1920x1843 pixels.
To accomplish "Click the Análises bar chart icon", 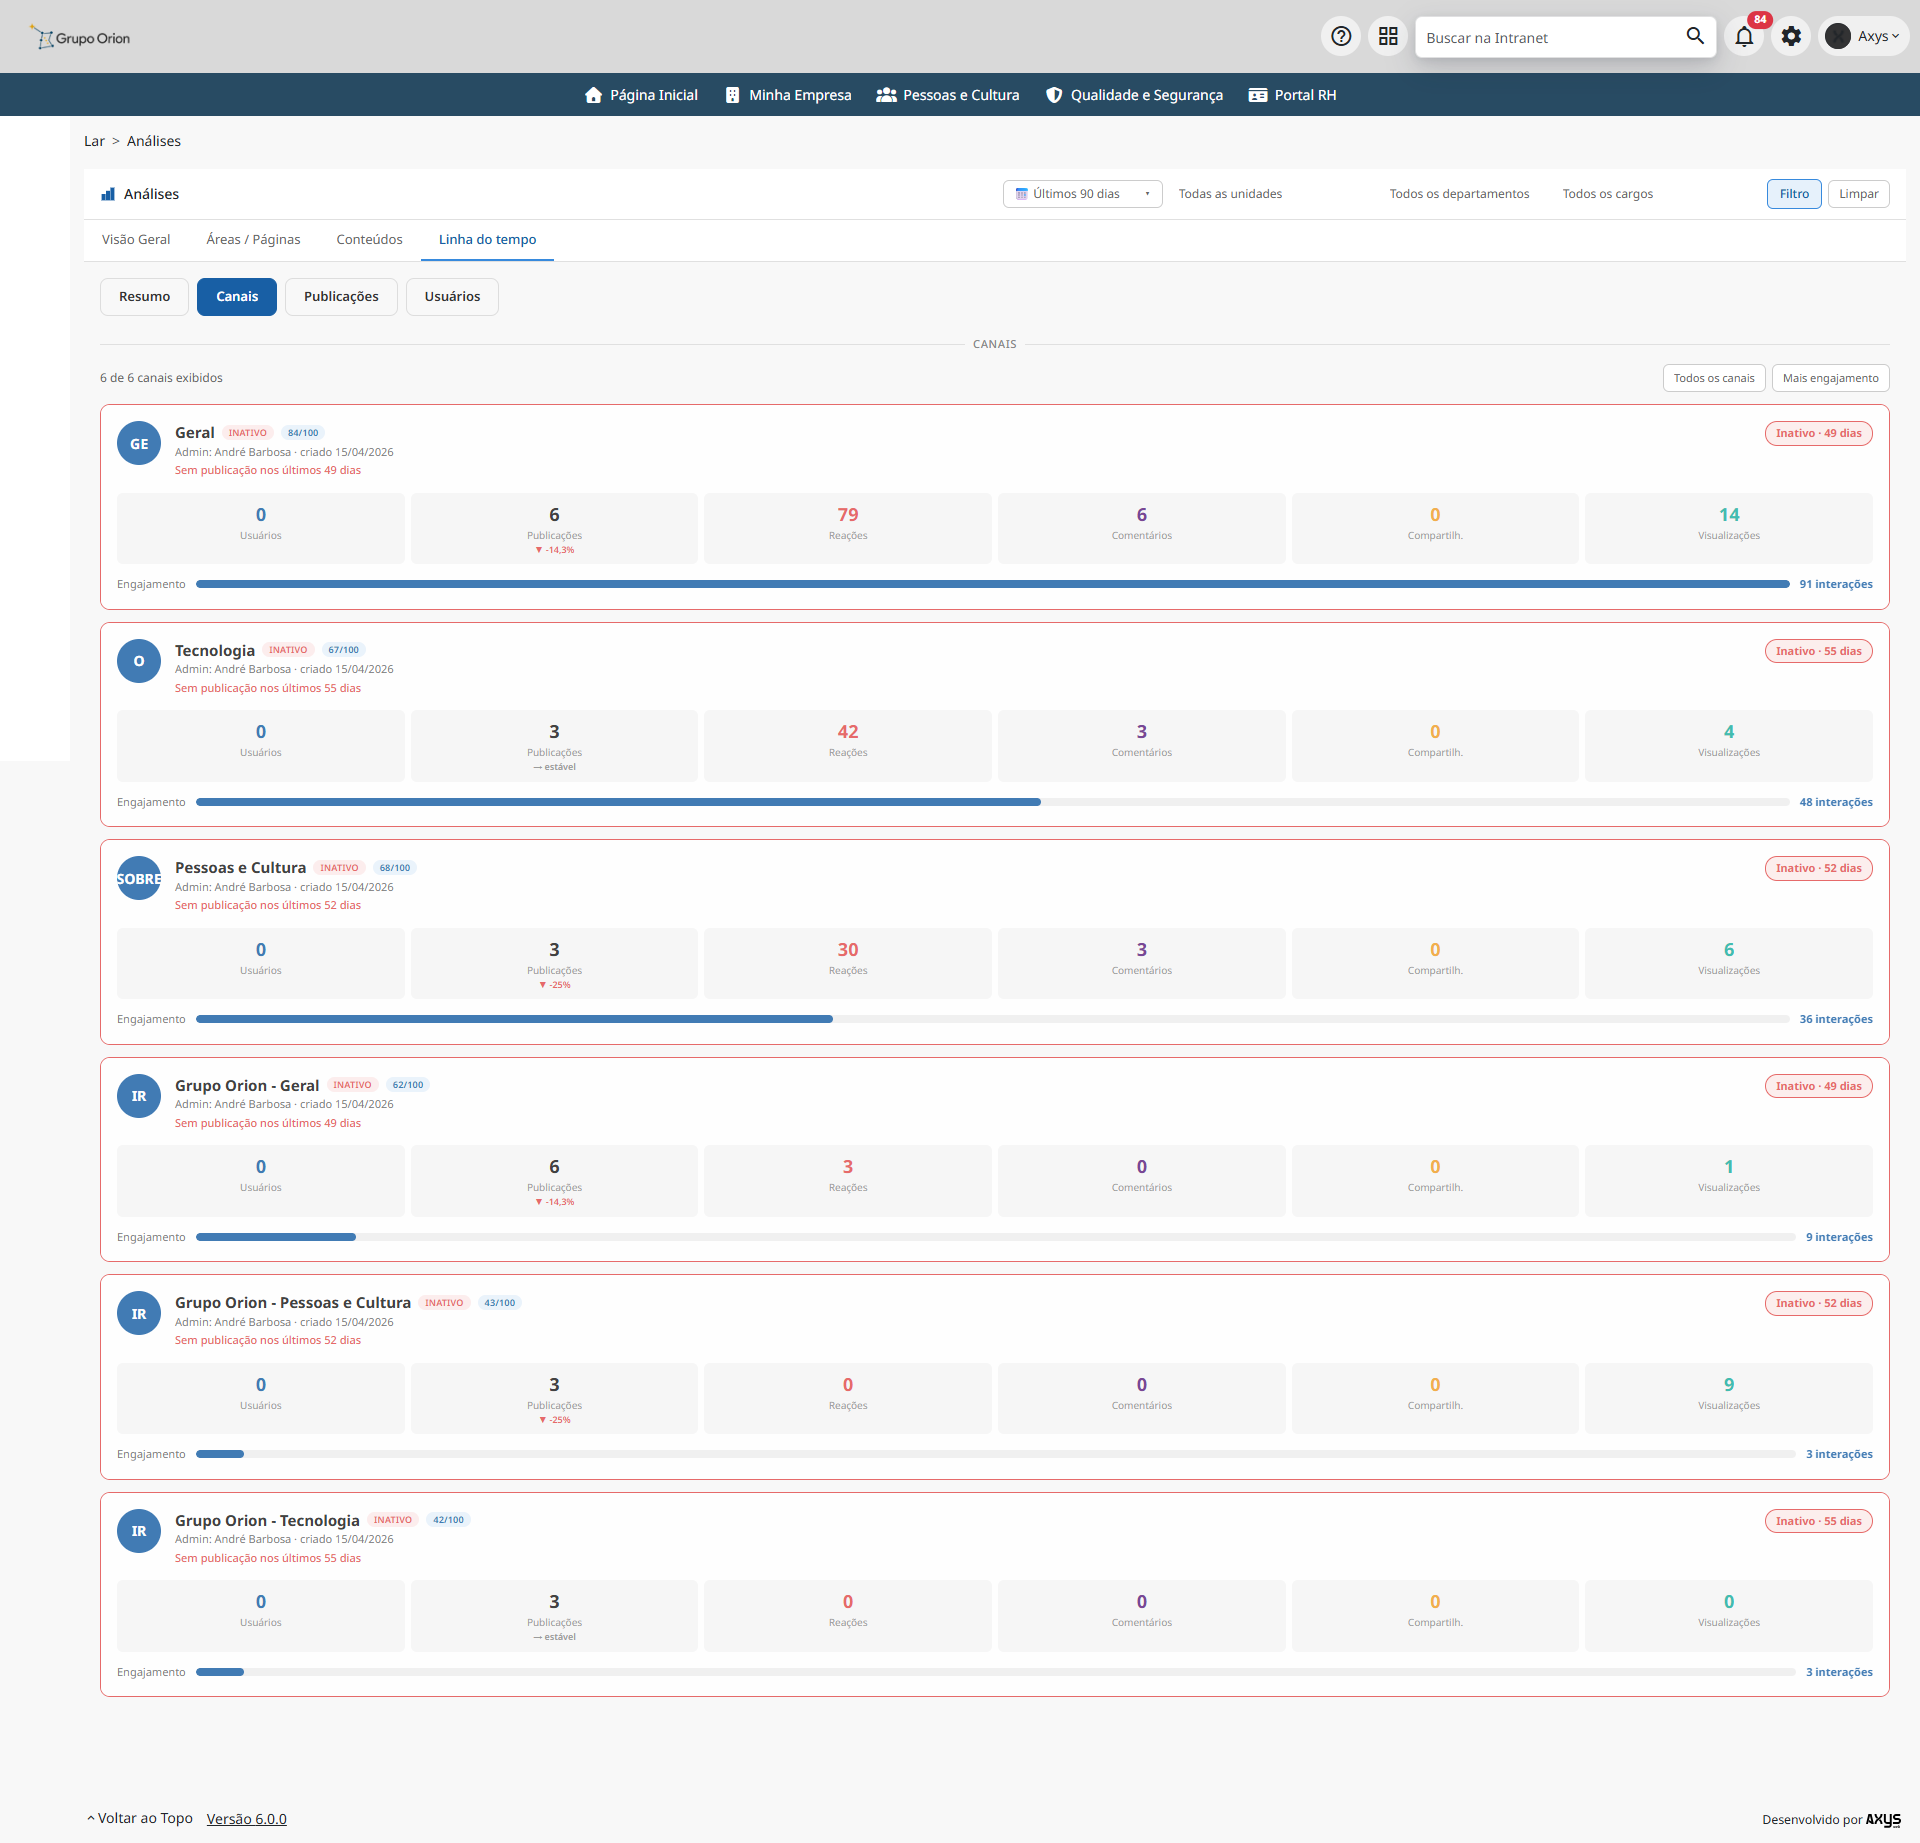I will [108, 194].
